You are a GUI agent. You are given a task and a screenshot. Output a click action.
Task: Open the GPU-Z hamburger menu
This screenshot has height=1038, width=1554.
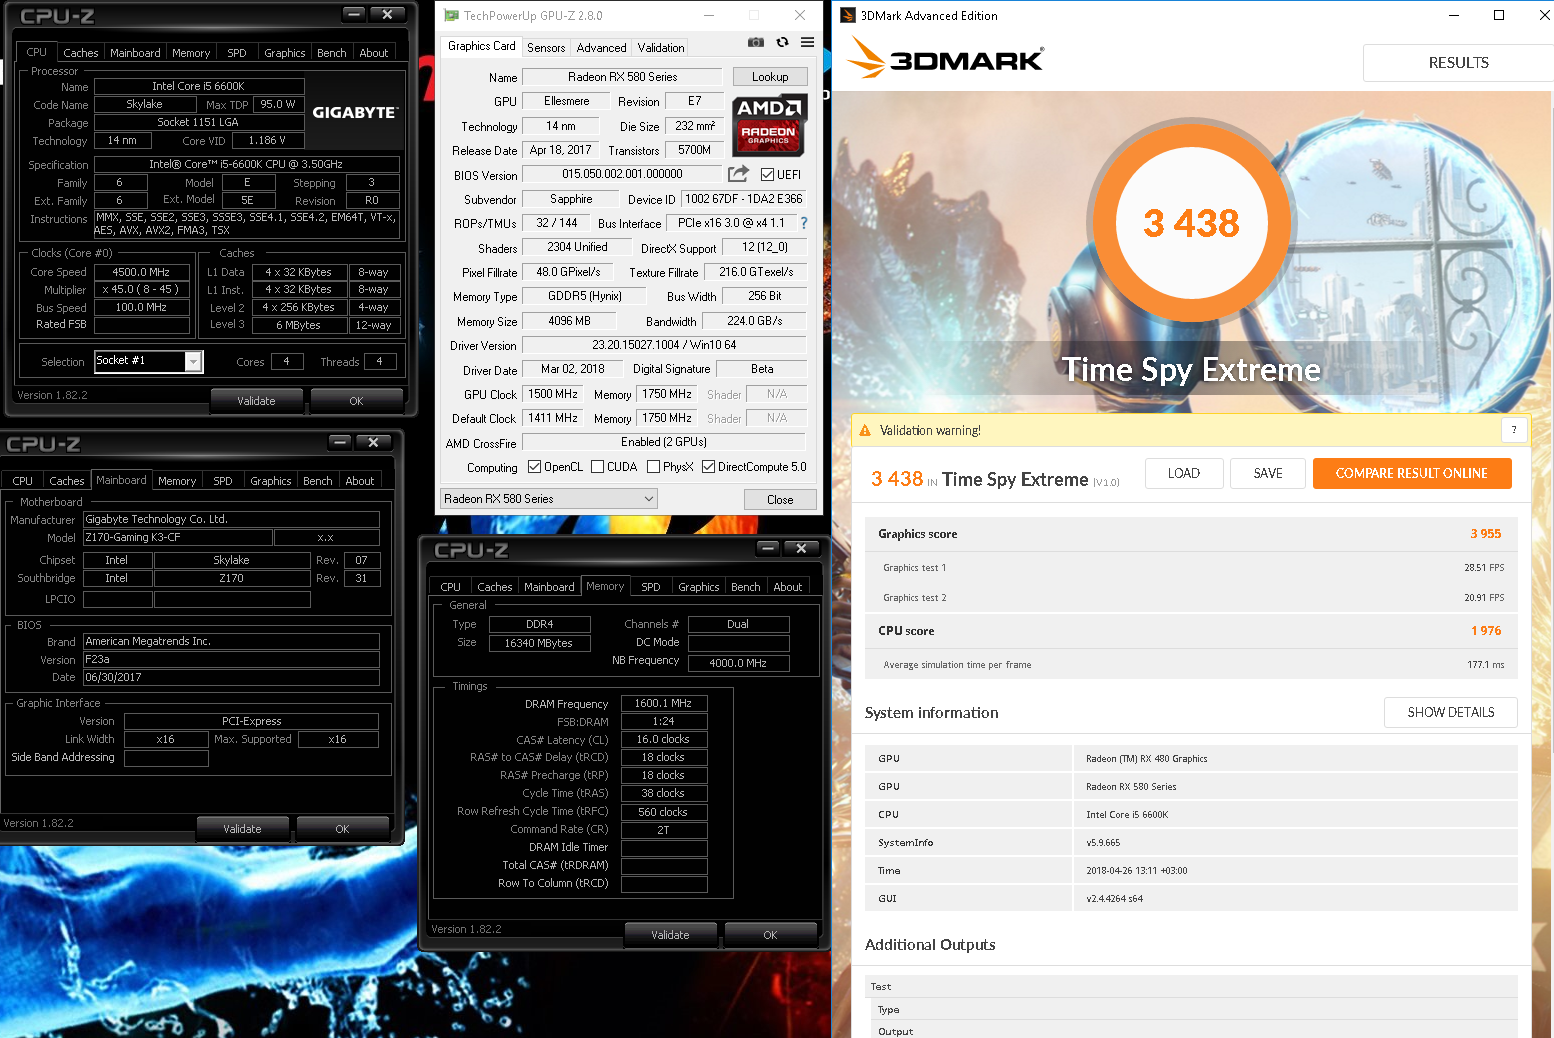pos(807,42)
